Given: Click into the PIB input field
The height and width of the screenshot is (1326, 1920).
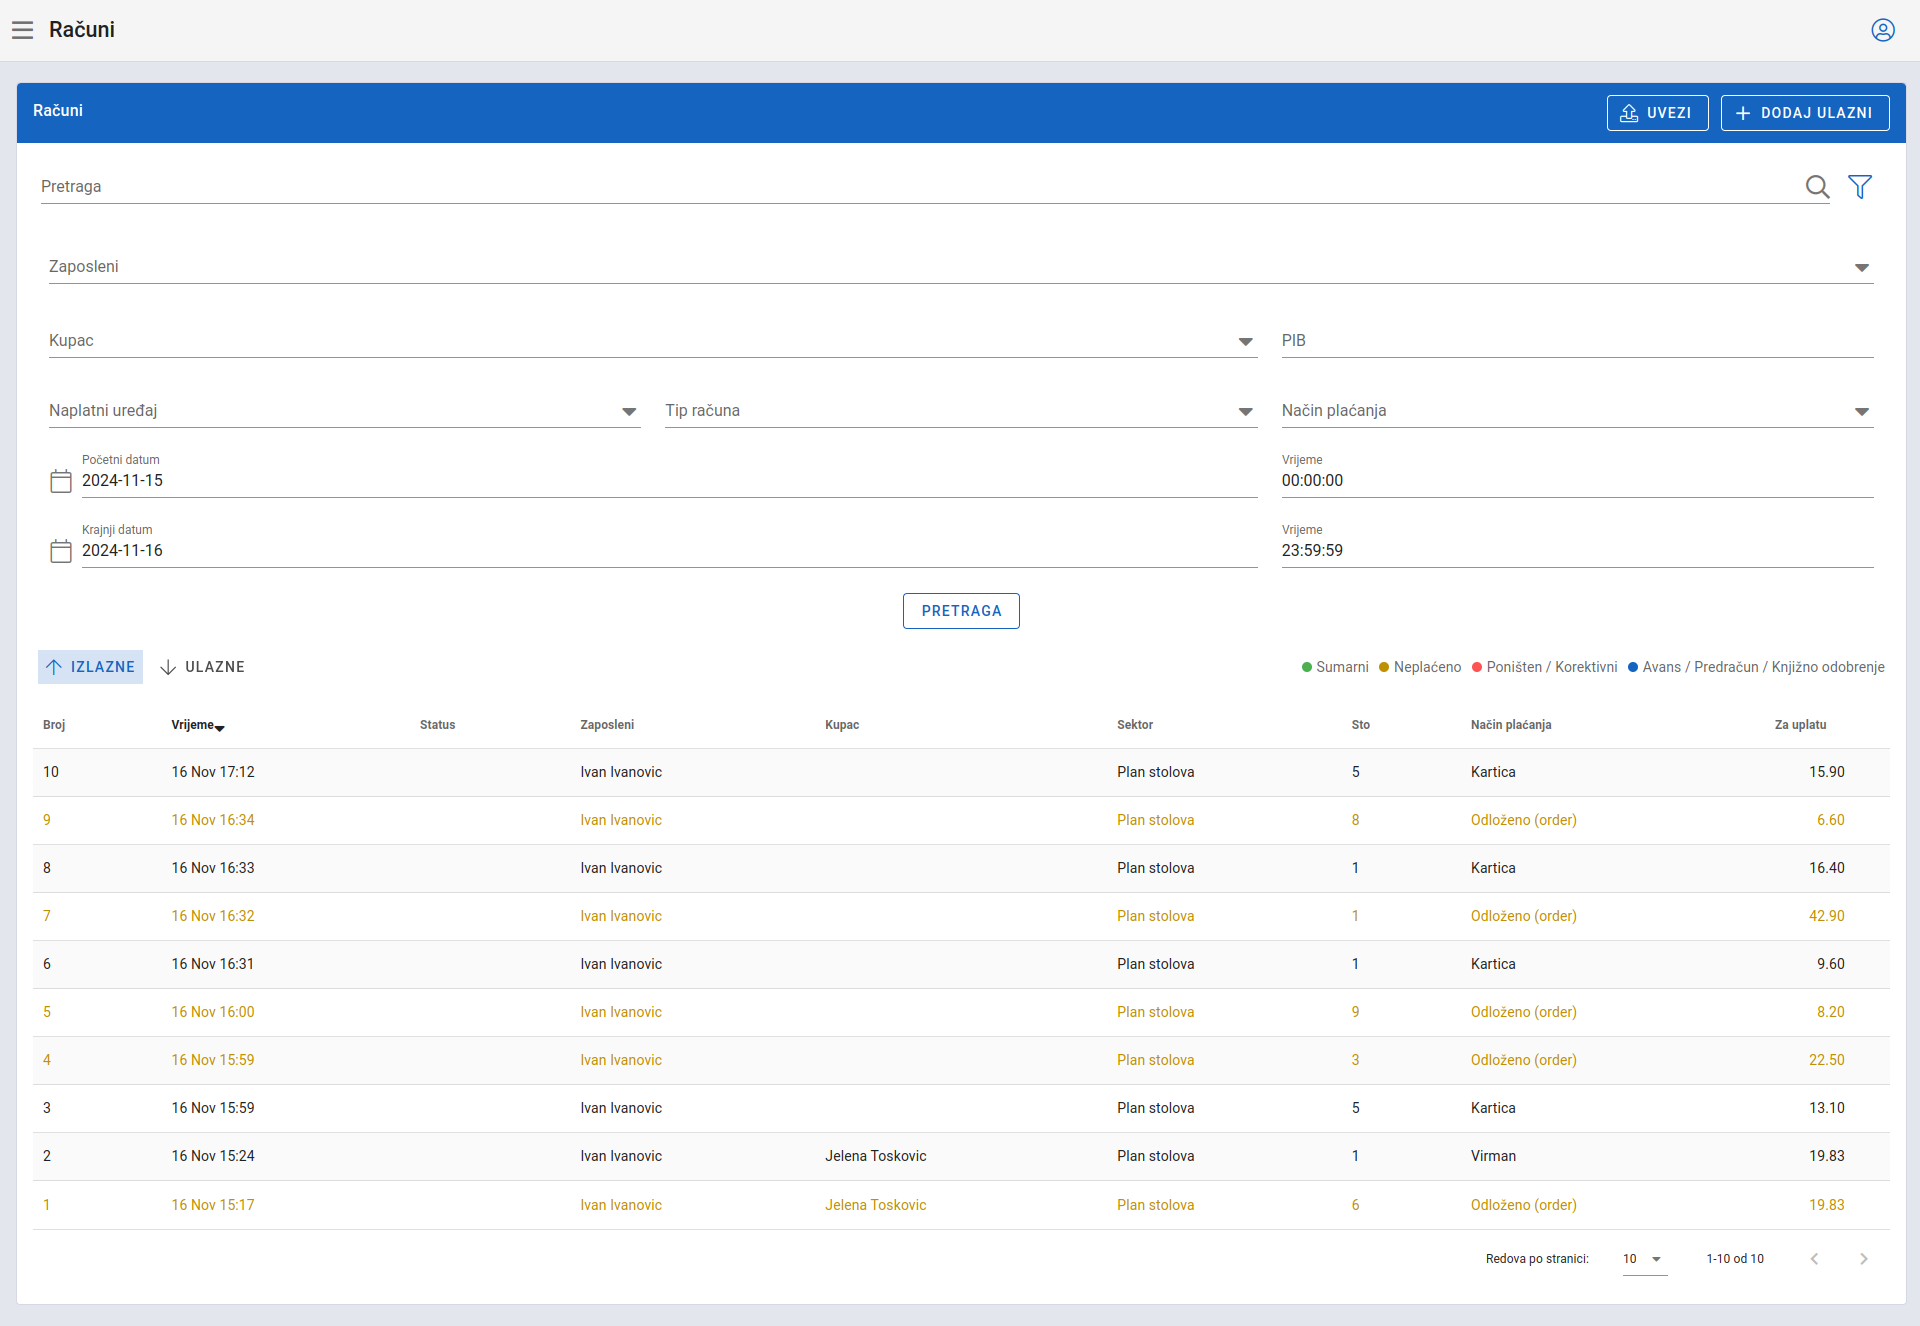Looking at the screenshot, I should click(1578, 341).
